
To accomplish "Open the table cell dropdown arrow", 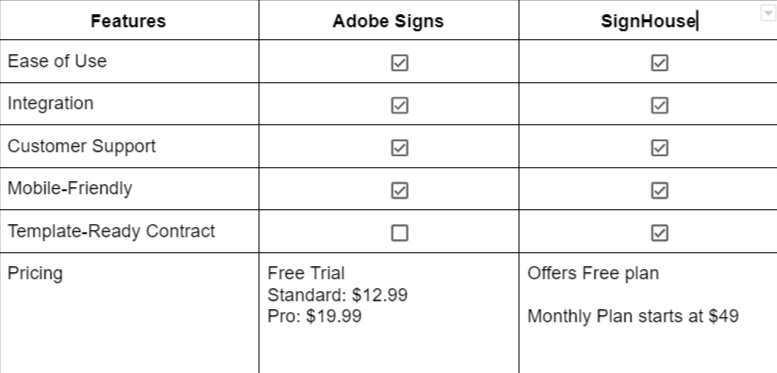I will click(767, 13).
